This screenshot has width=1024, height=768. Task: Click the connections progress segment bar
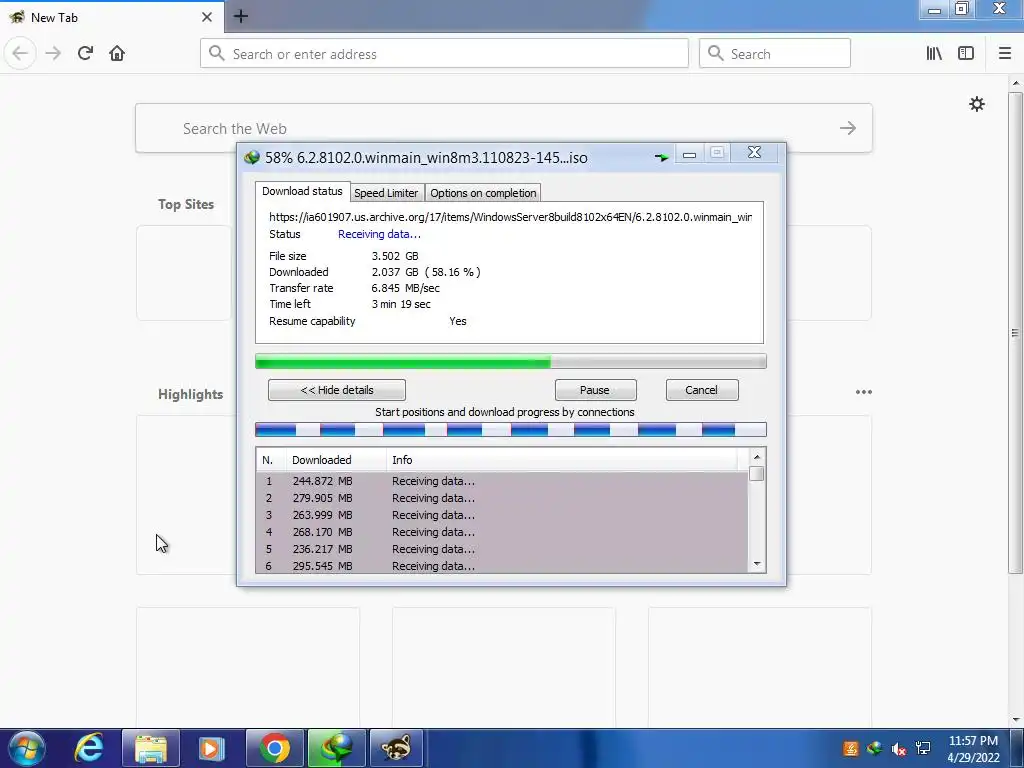coord(511,429)
